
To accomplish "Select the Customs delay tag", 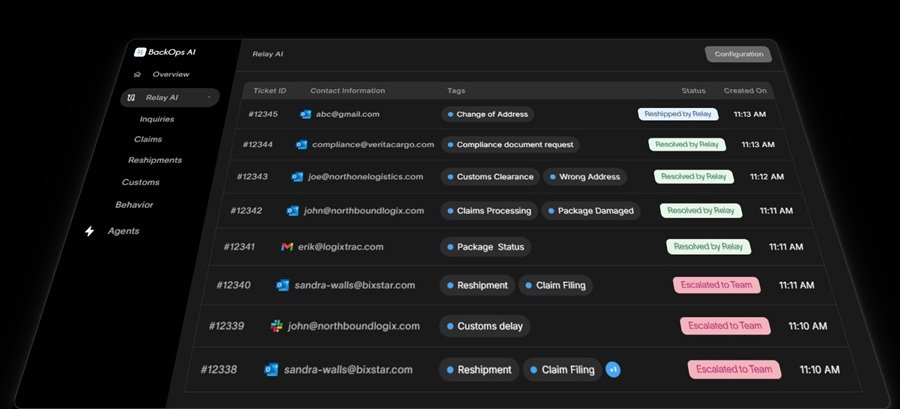I will [485, 326].
